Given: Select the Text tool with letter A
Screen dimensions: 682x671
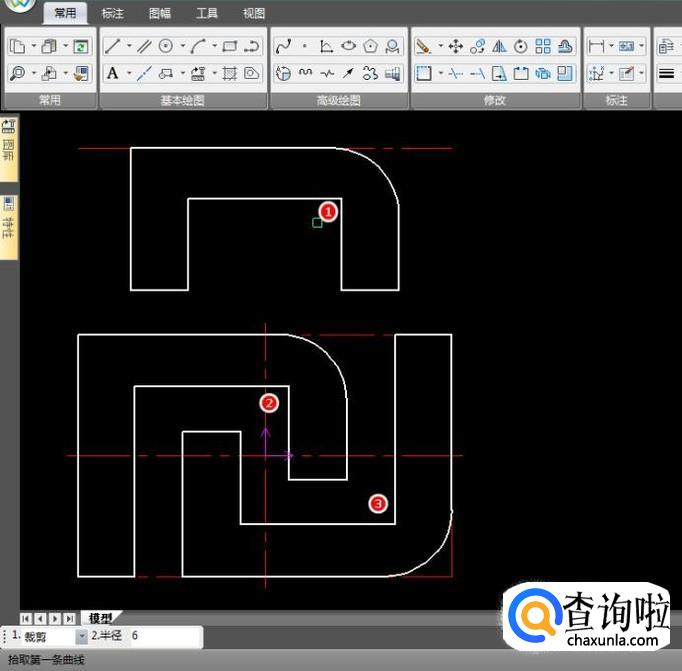Looking at the screenshot, I should 113,73.
